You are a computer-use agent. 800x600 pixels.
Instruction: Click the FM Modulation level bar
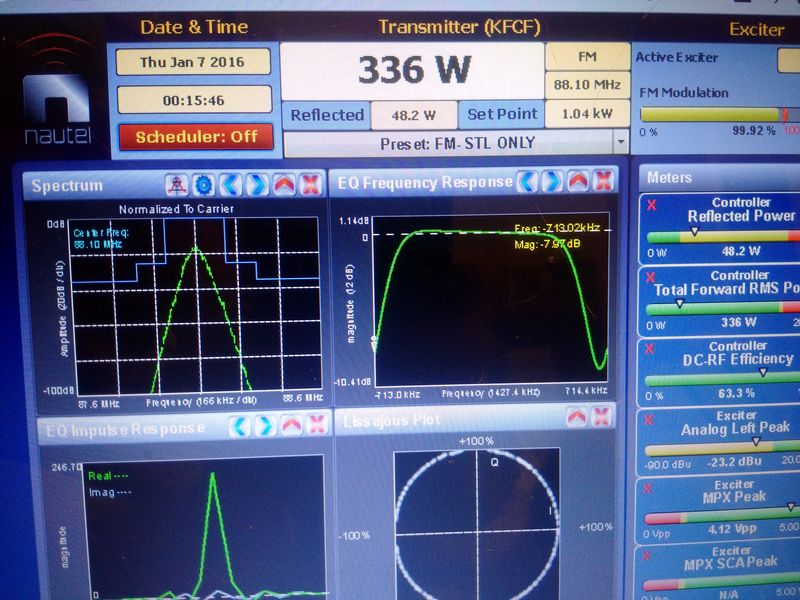click(x=710, y=115)
